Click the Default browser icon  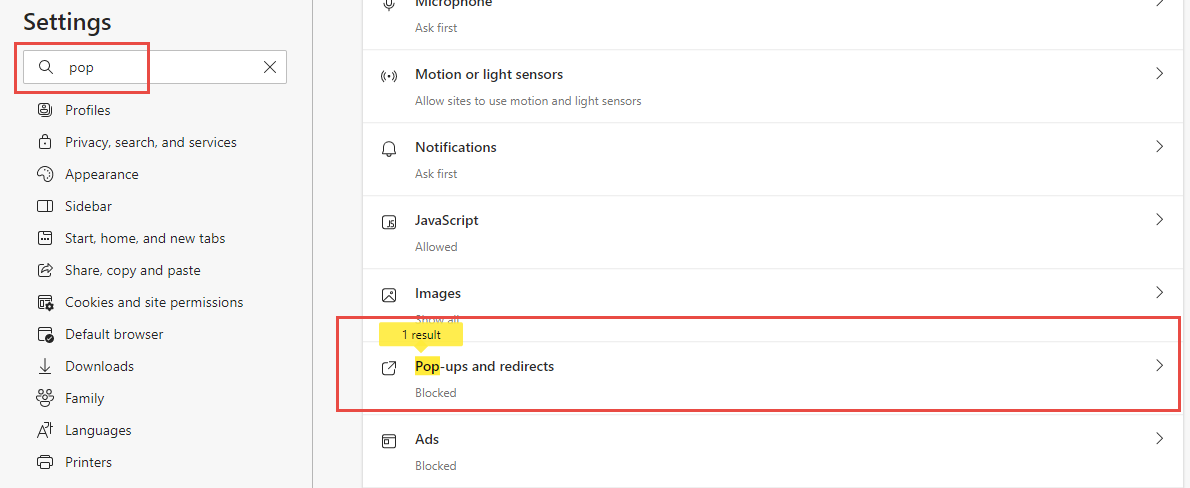pyautogui.click(x=45, y=334)
